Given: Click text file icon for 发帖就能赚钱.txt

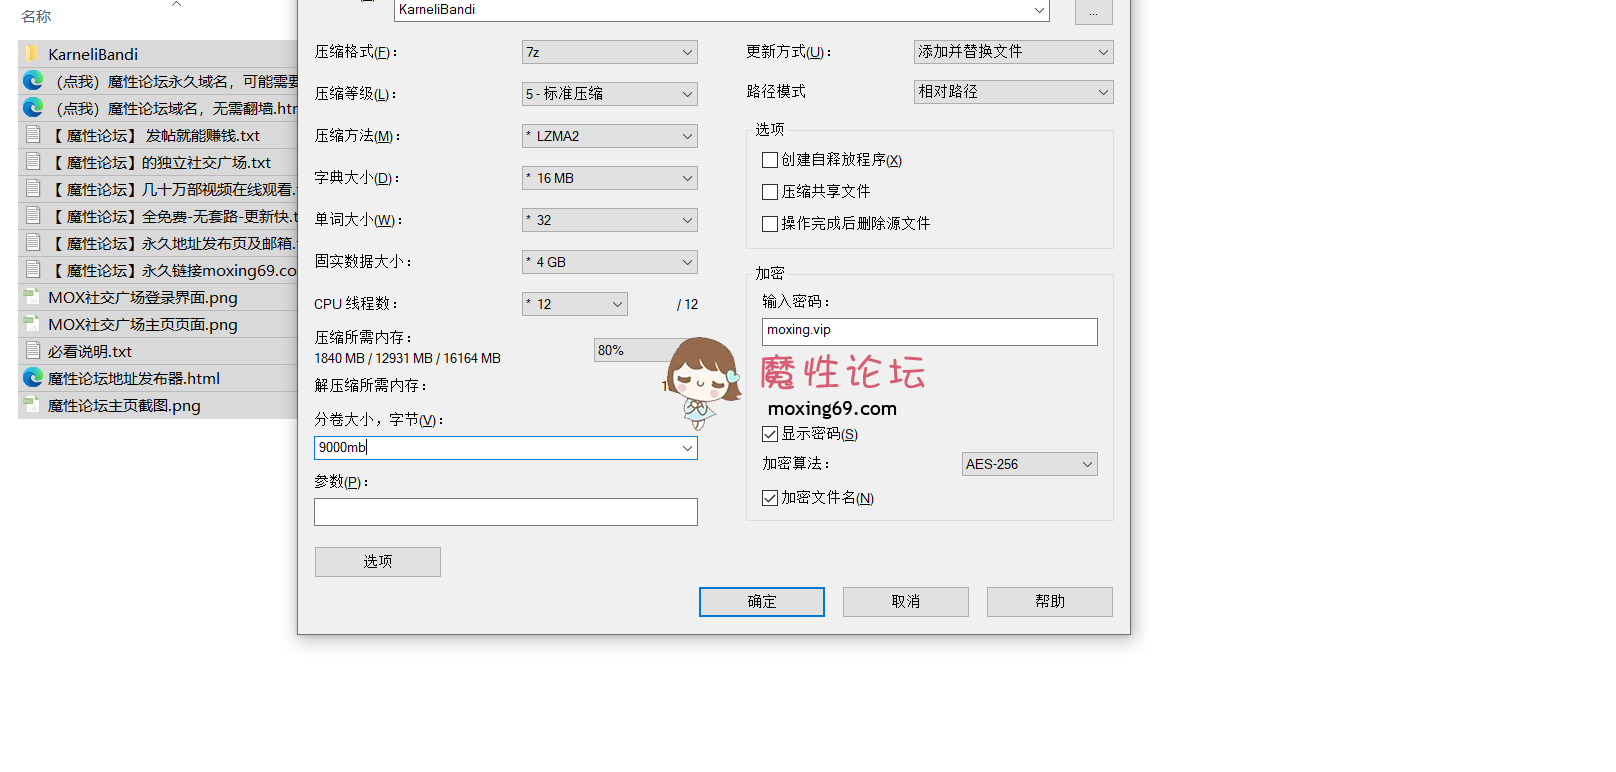Looking at the screenshot, I should pos(33,134).
